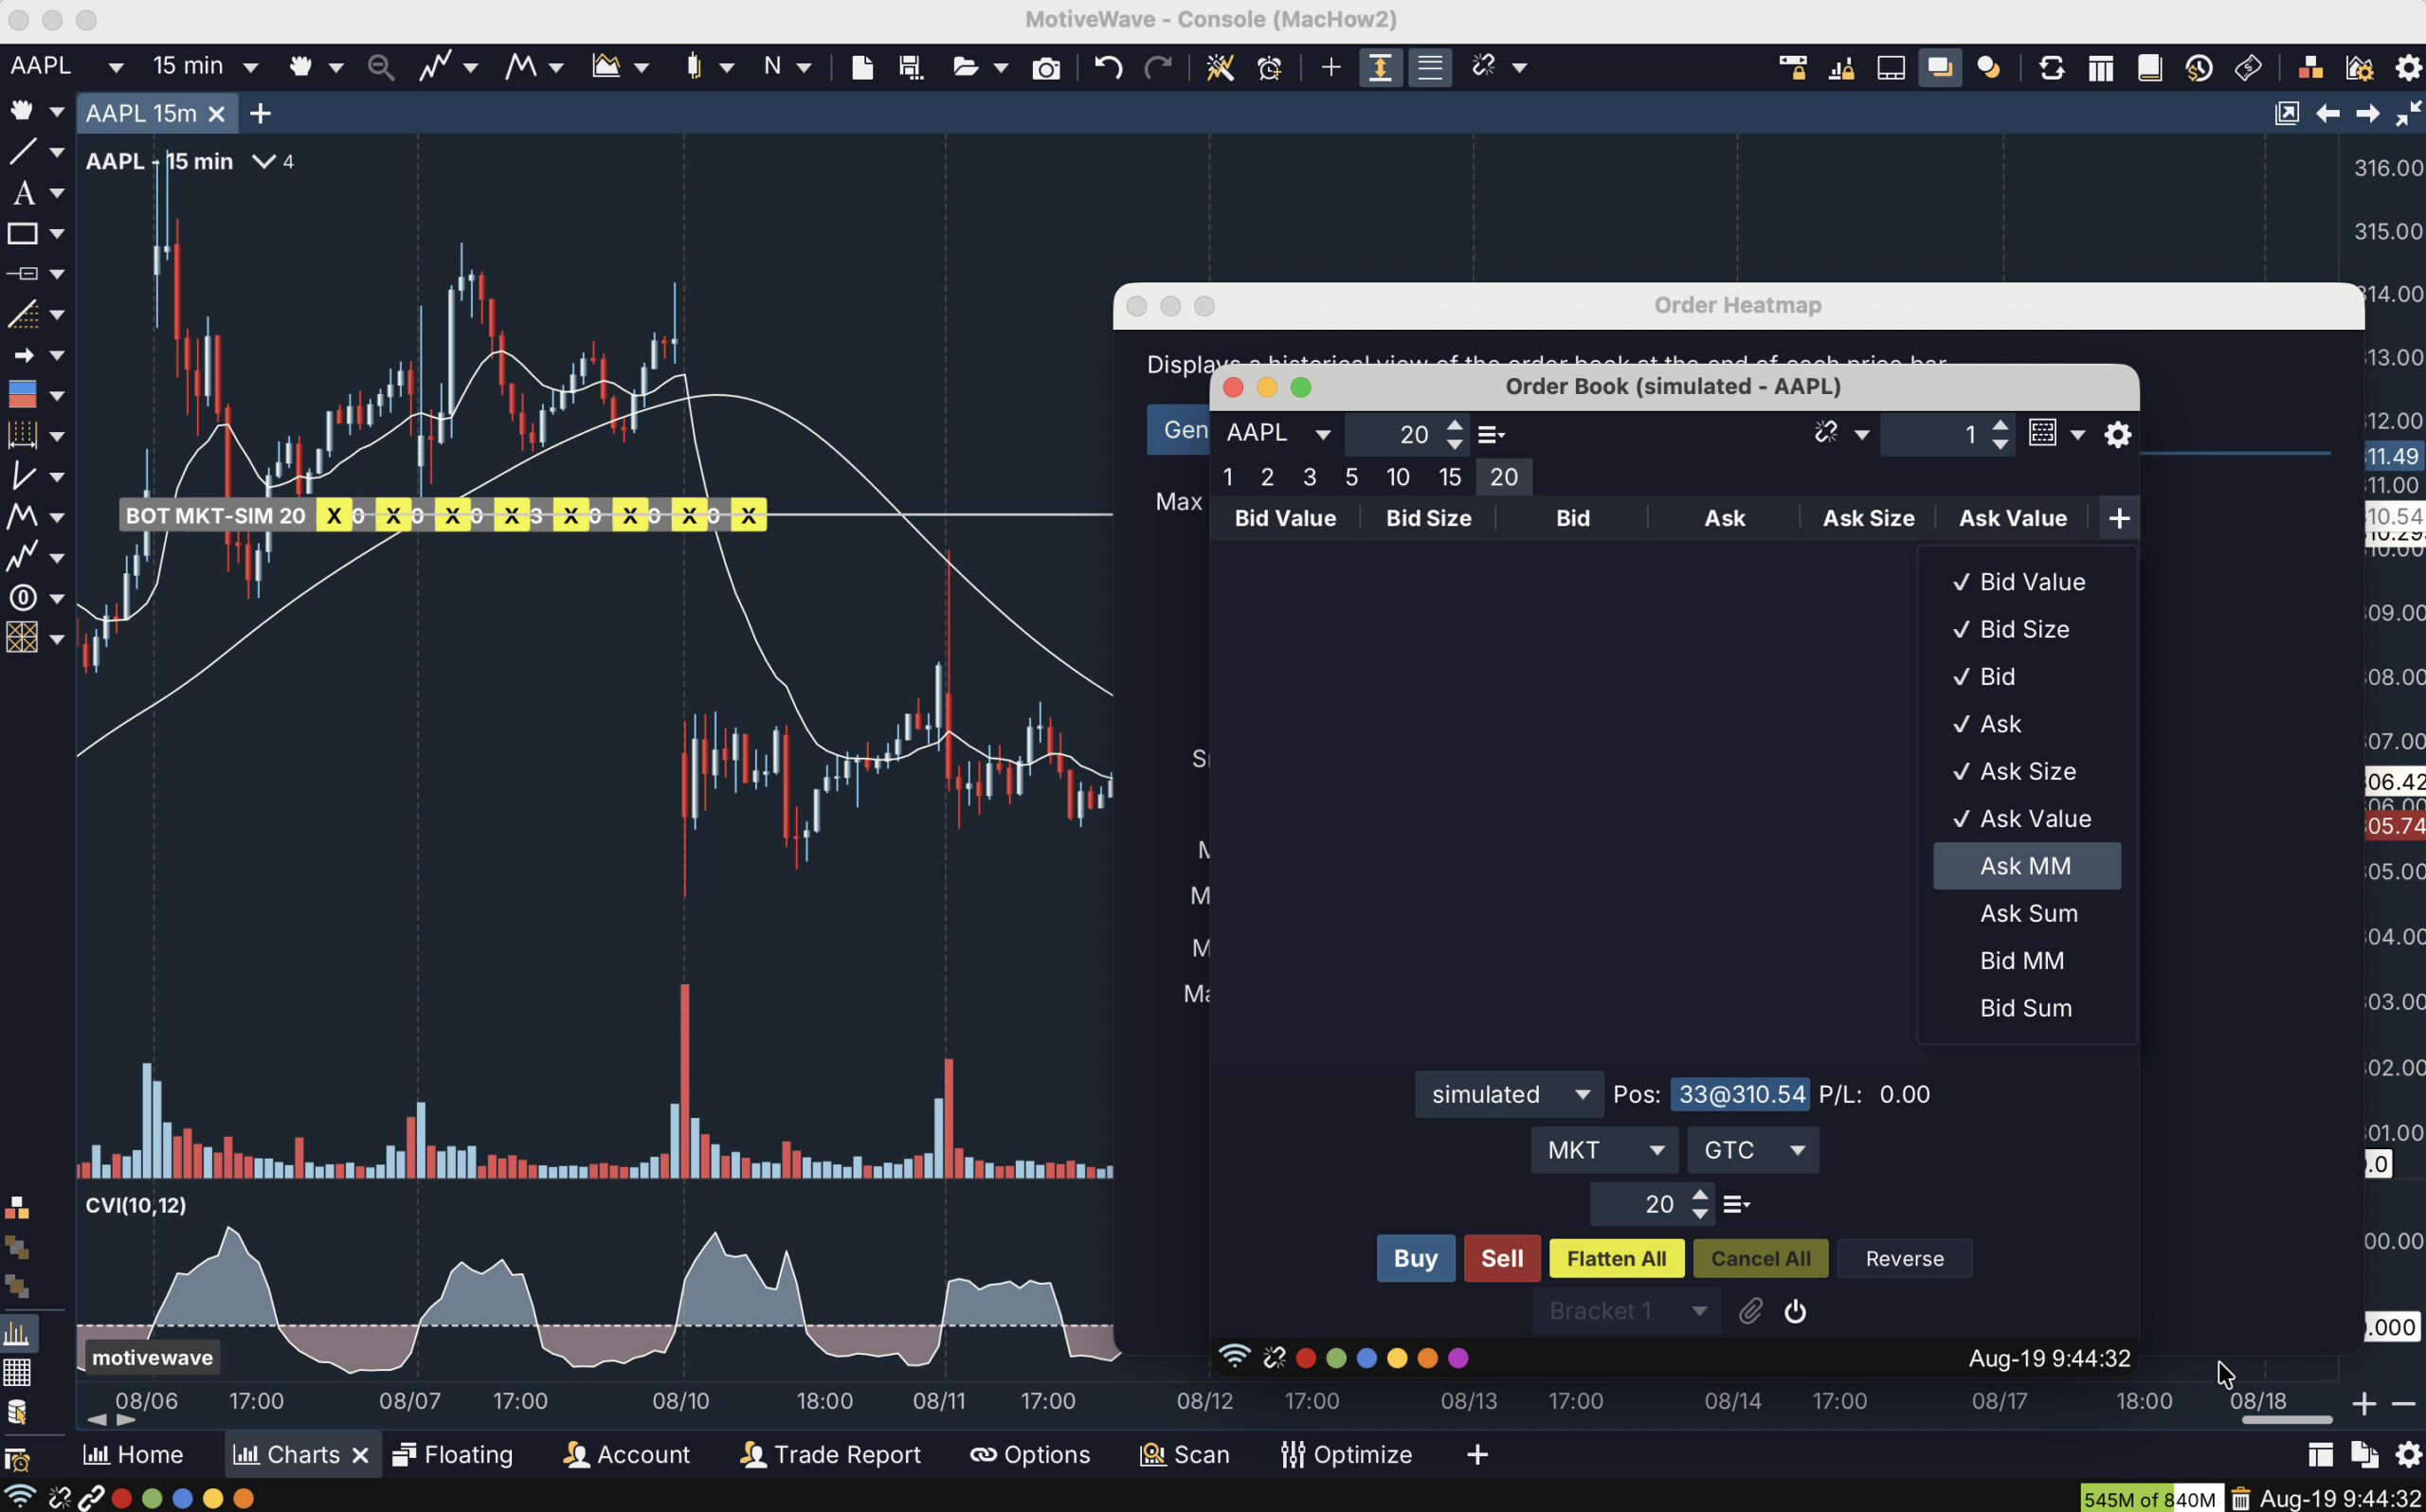Image resolution: width=2426 pixels, height=1512 pixels.
Task: Switch to Home tab
Action: click(134, 1455)
